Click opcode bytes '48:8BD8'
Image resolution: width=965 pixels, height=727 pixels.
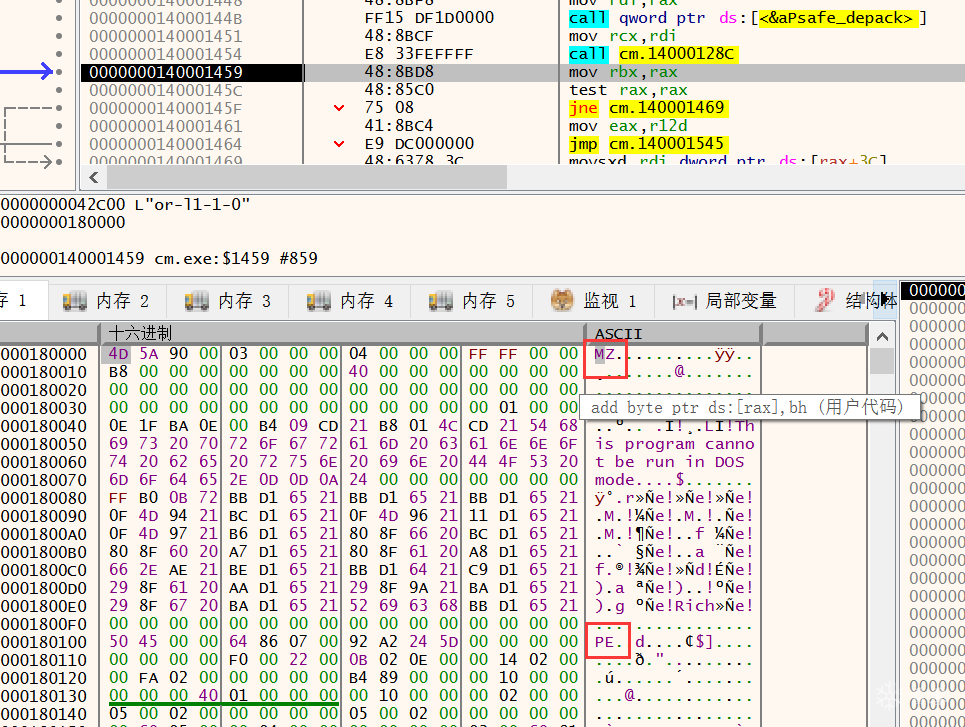pos(399,72)
